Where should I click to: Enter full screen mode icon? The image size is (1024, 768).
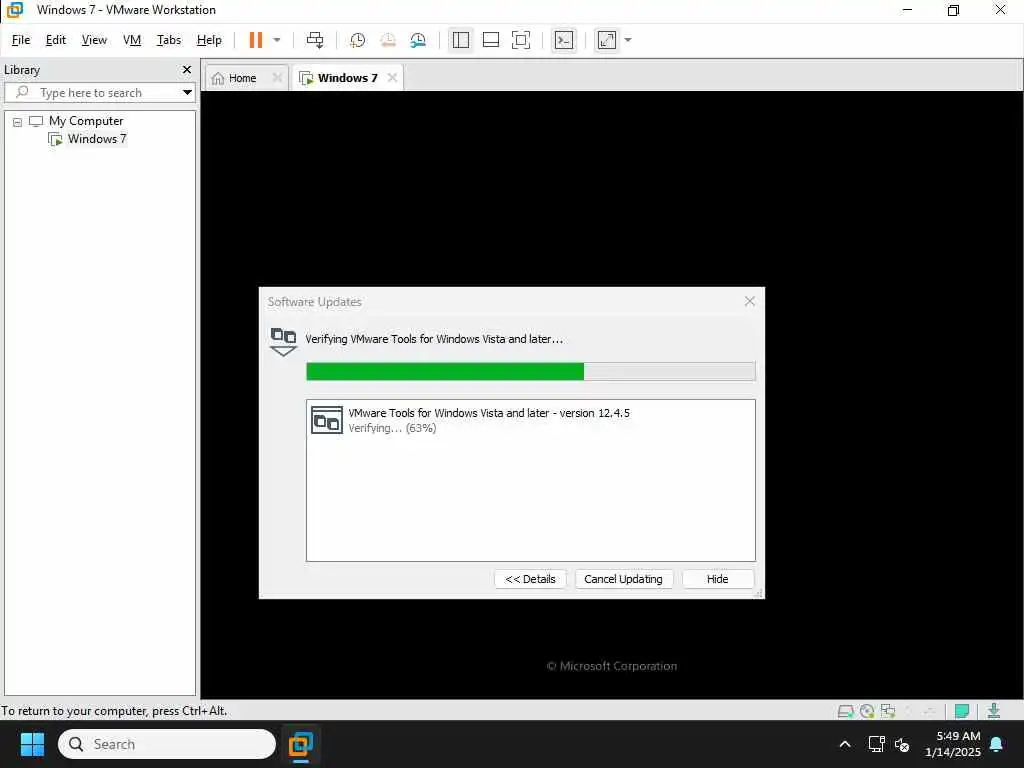(520, 40)
